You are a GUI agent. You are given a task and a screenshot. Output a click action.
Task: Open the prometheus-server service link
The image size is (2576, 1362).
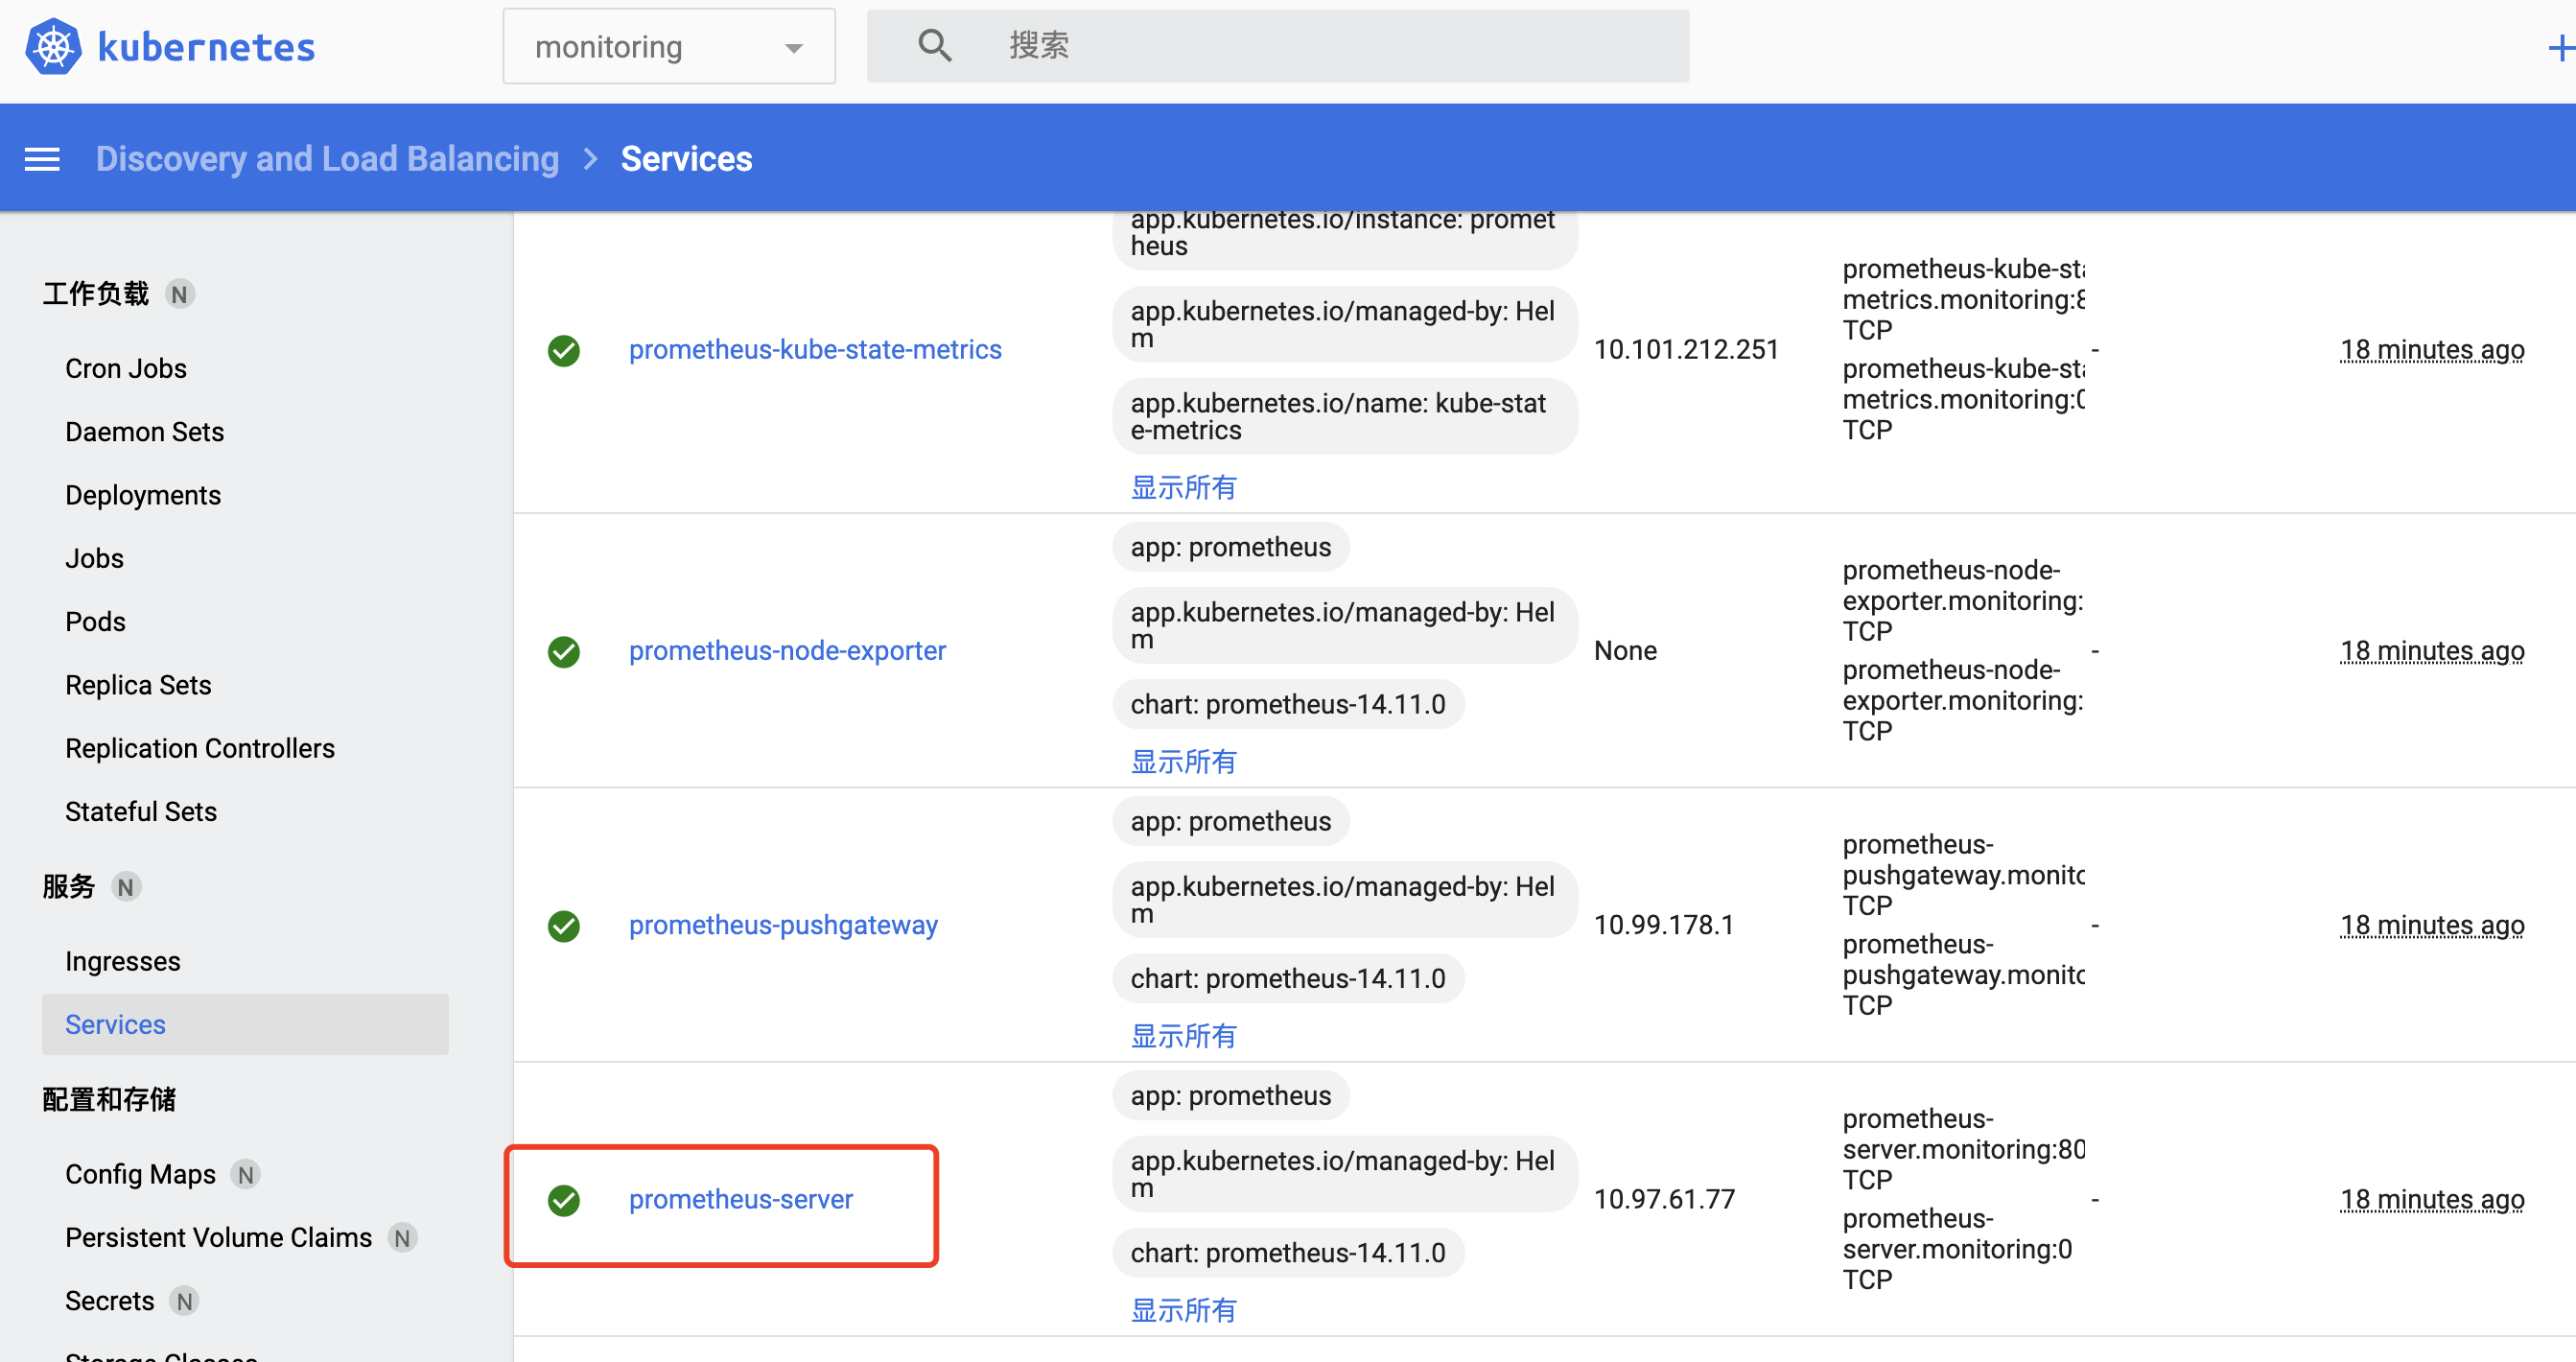(x=741, y=1199)
